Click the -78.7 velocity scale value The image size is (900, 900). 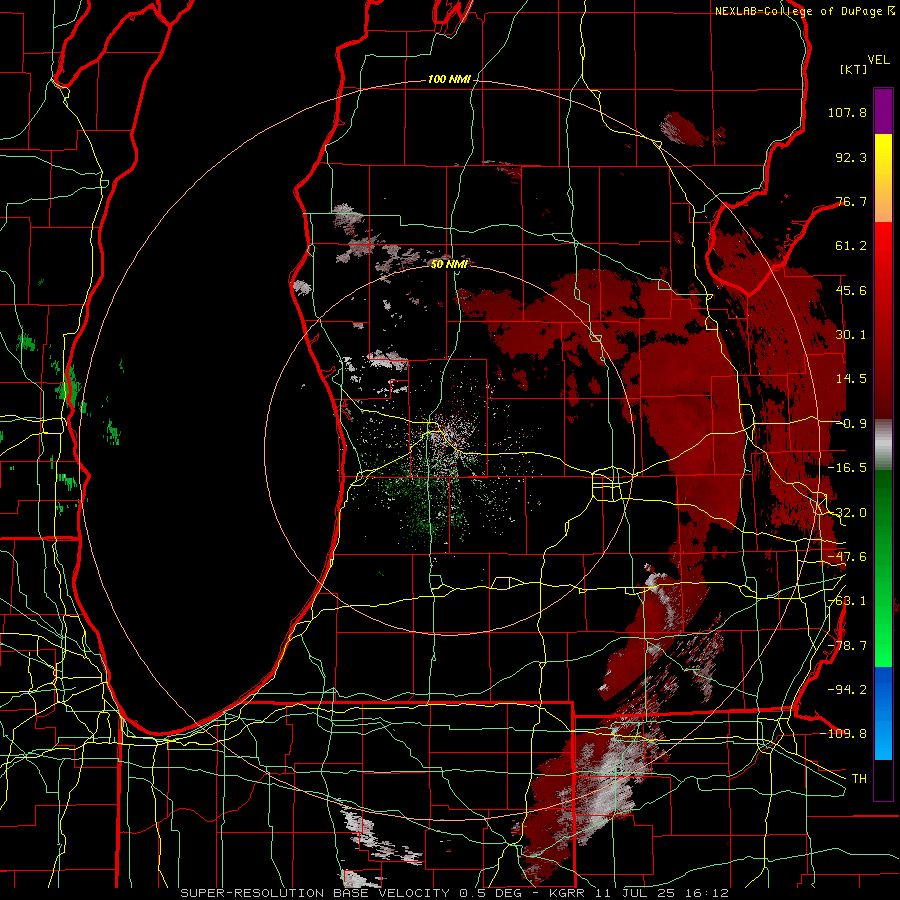(847, 646)
